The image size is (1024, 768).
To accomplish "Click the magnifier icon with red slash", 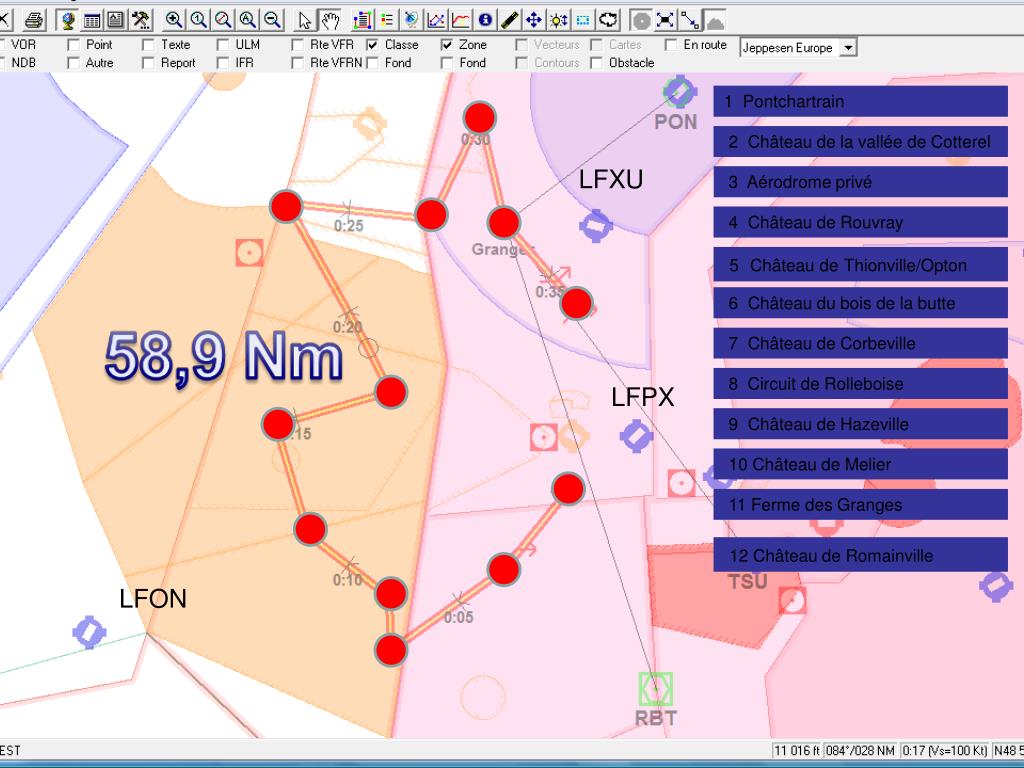I will click(223, 20).
